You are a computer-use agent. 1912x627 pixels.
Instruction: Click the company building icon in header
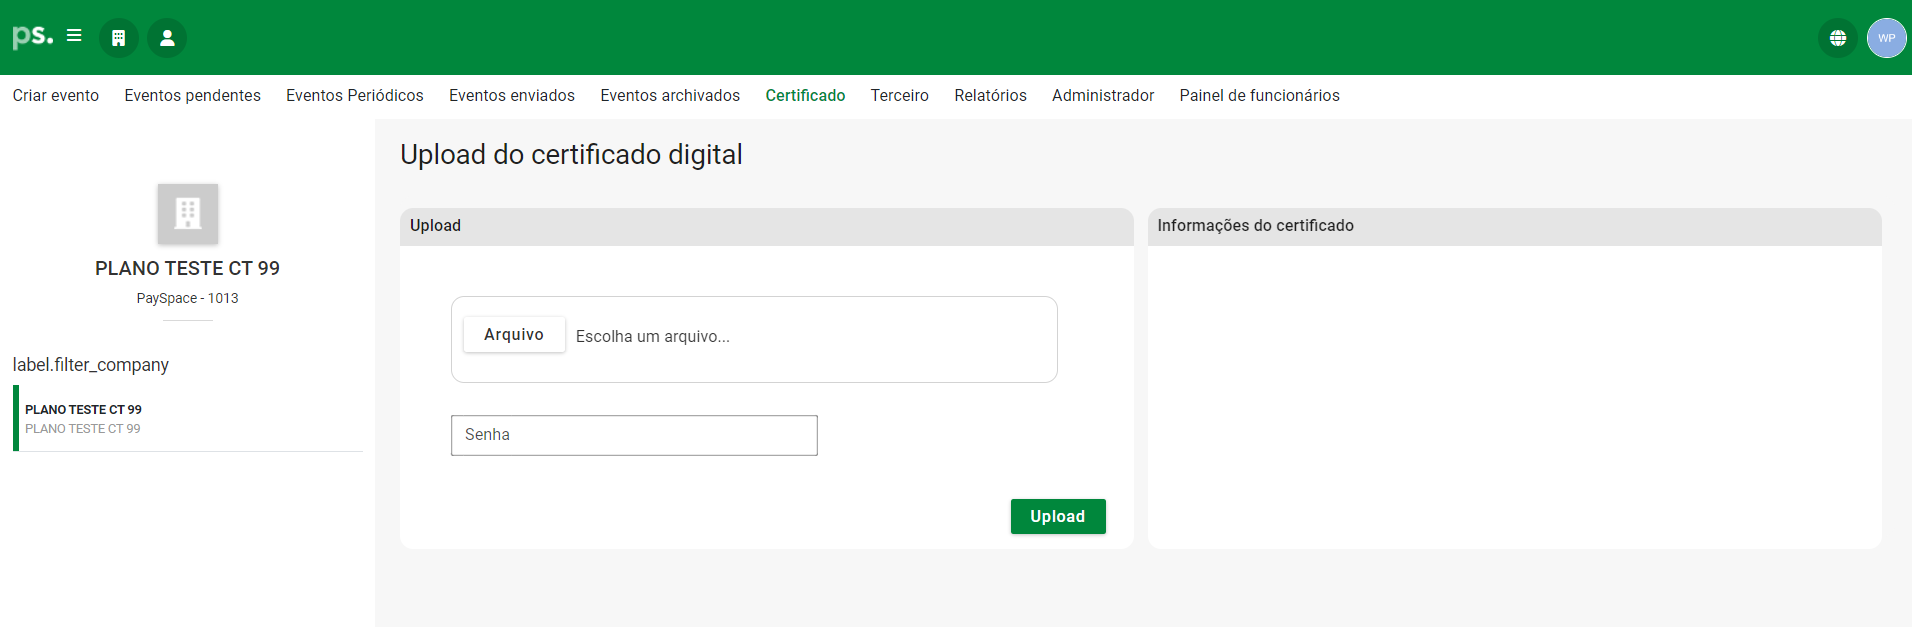[118, 38]
